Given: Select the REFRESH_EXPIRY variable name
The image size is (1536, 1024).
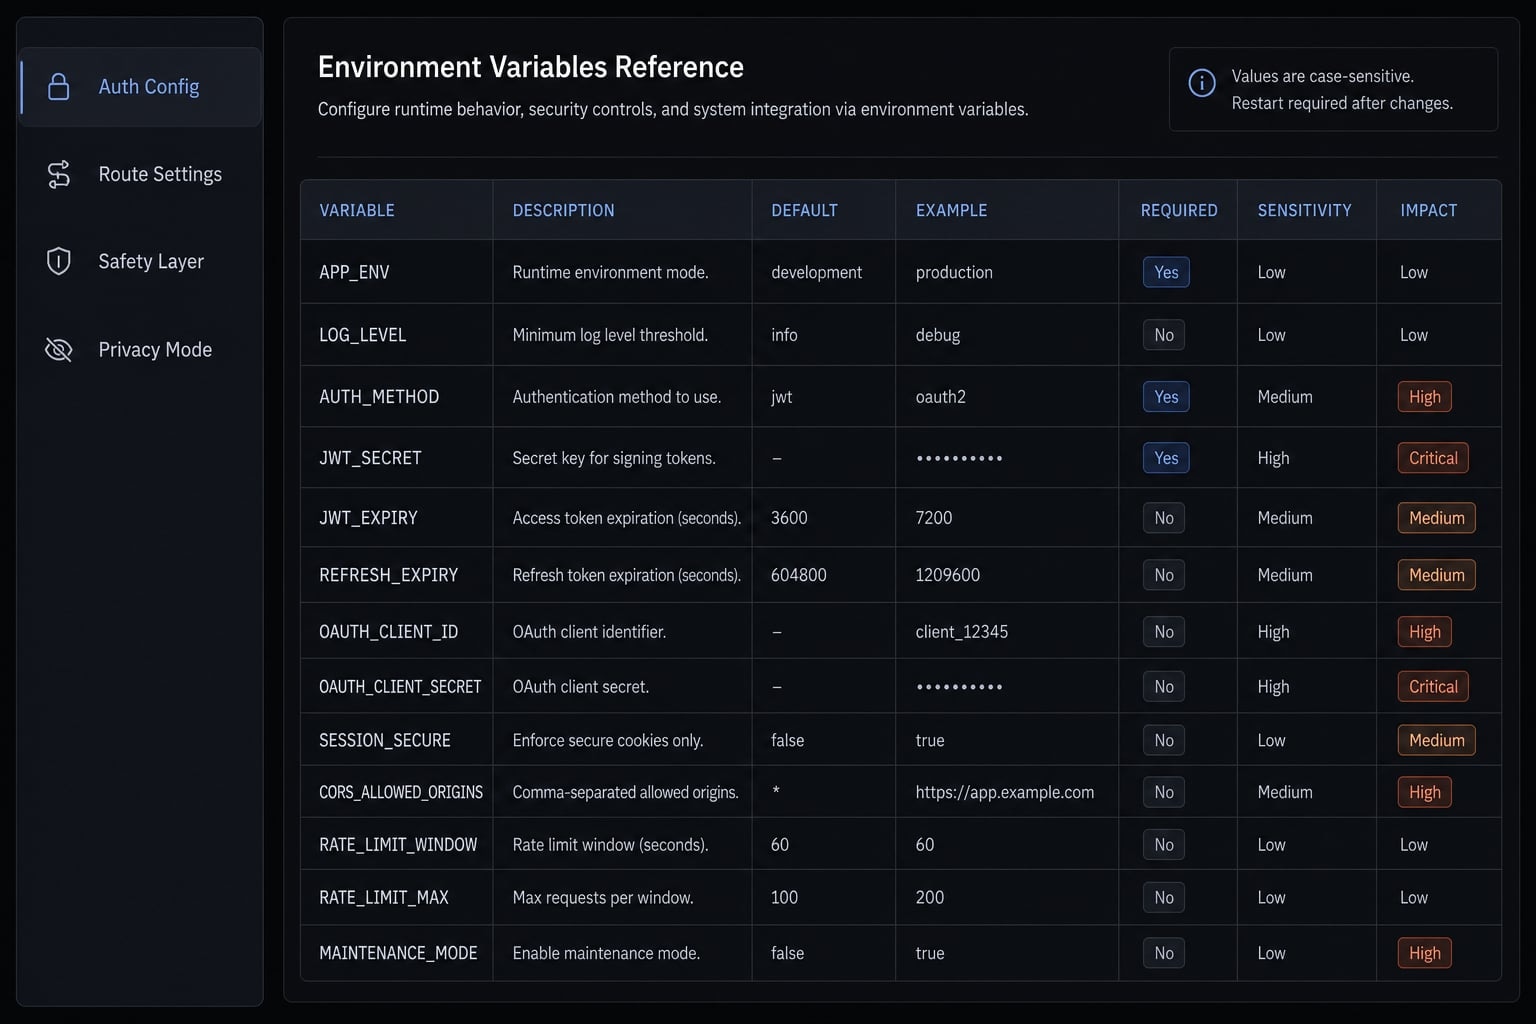Looking at the screenshot, I should coord(388,575).
